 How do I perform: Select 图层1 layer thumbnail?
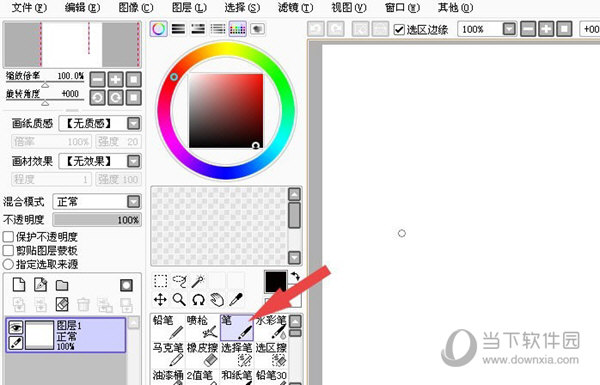(39, 335)
